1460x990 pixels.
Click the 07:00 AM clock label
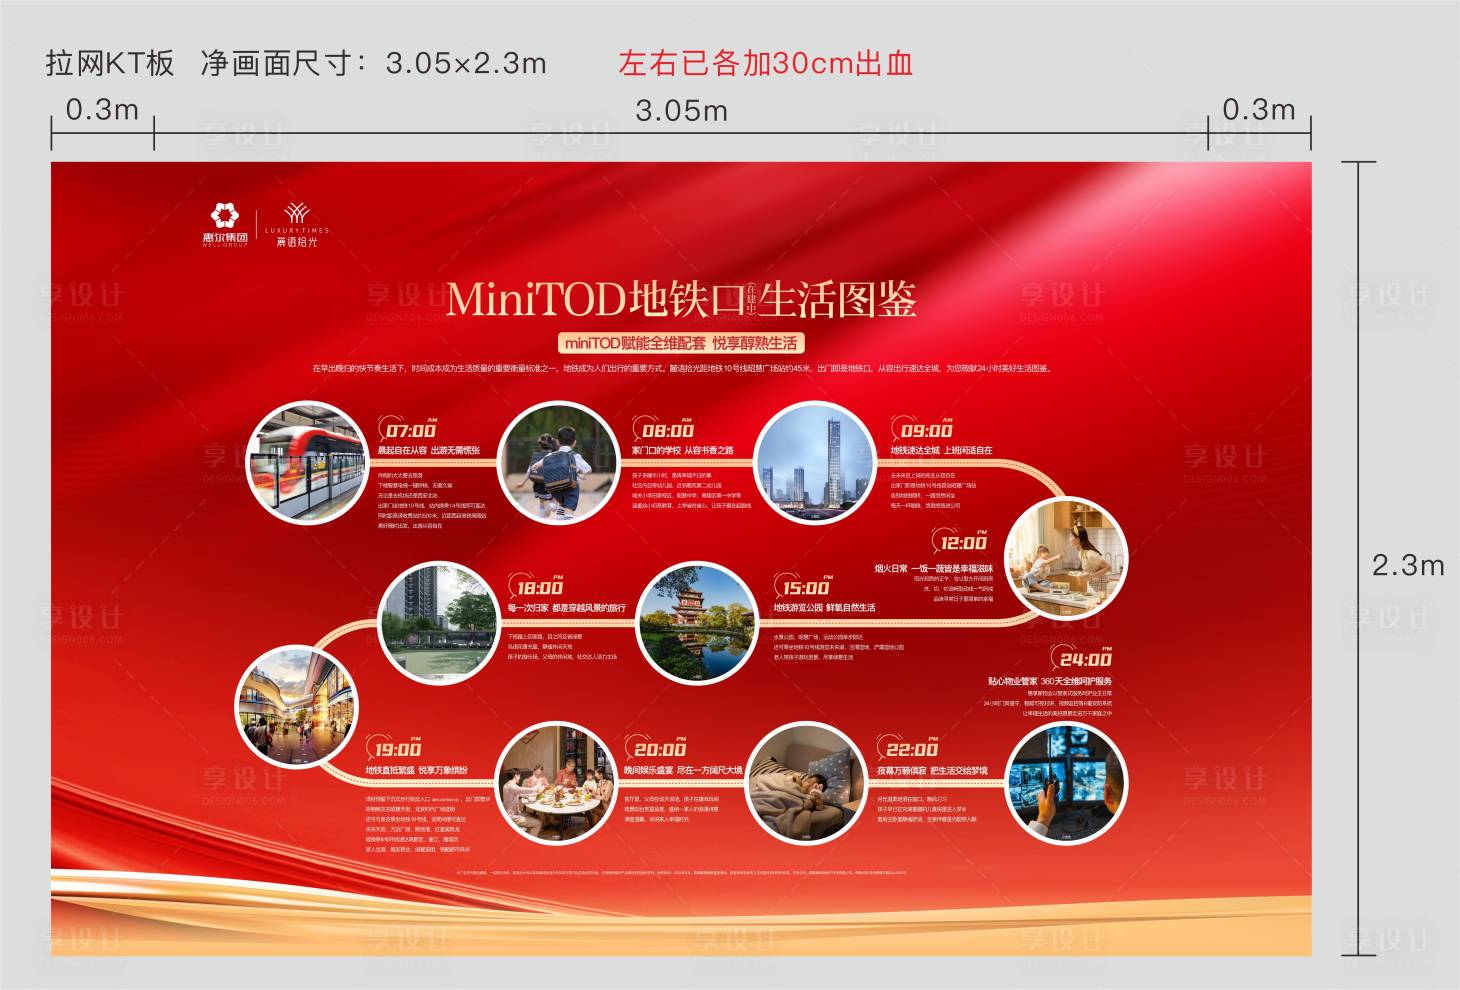pos(410,430)
